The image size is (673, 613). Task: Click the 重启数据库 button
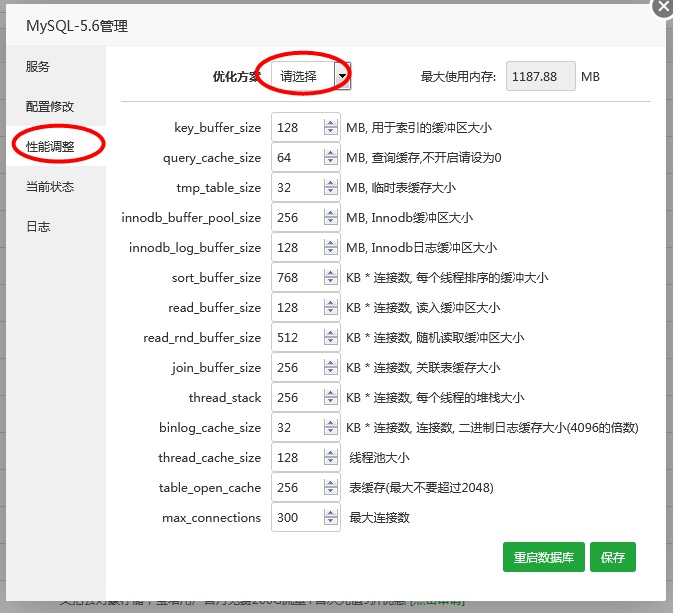(x=543, y=557)
